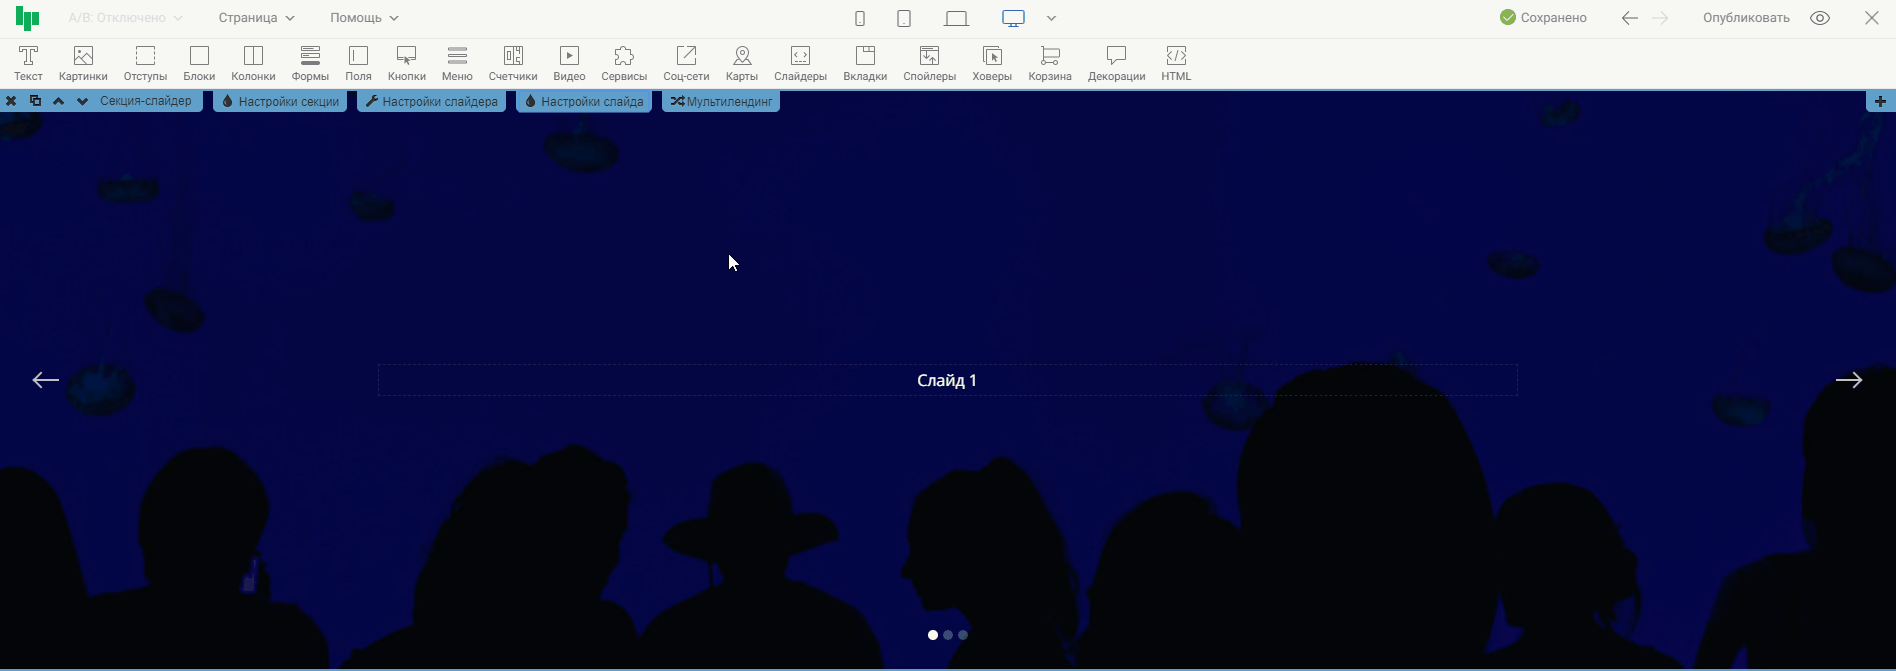Select the second slide pagination dot
The height and width of the screenshot is (671, 1896).
(948, 635)
